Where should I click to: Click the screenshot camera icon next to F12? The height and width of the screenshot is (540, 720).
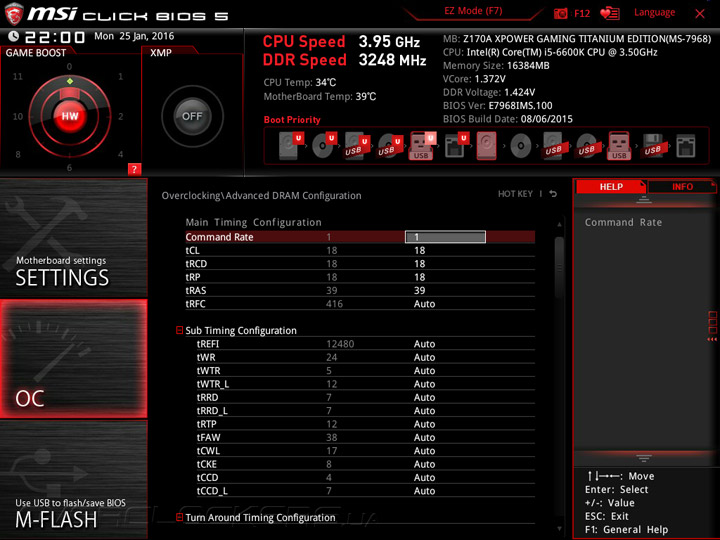[561, 13]
